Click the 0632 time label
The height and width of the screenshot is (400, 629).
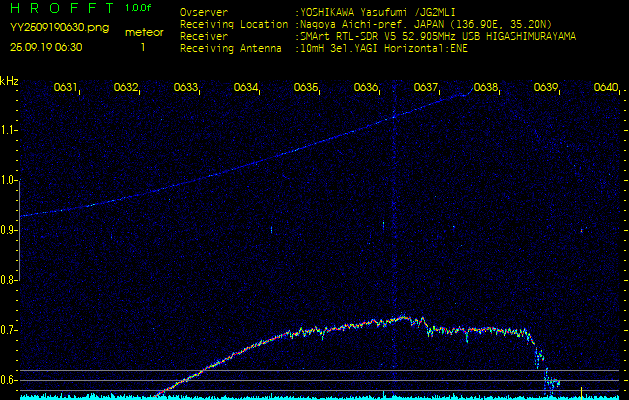pos(126,88)
